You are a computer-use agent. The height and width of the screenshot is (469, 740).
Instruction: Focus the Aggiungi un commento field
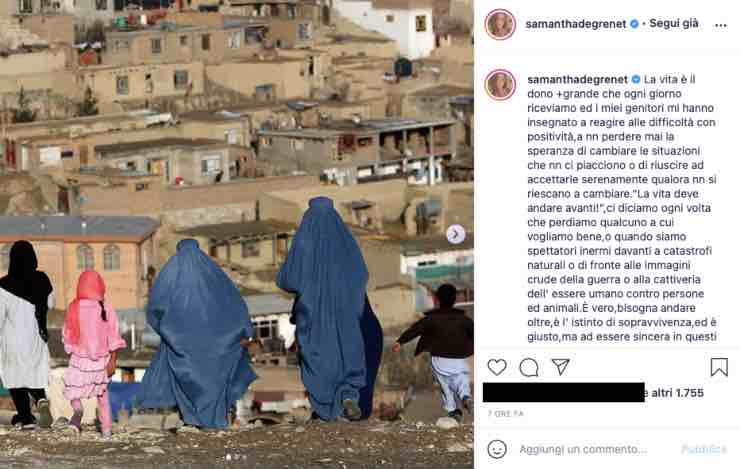597,449
